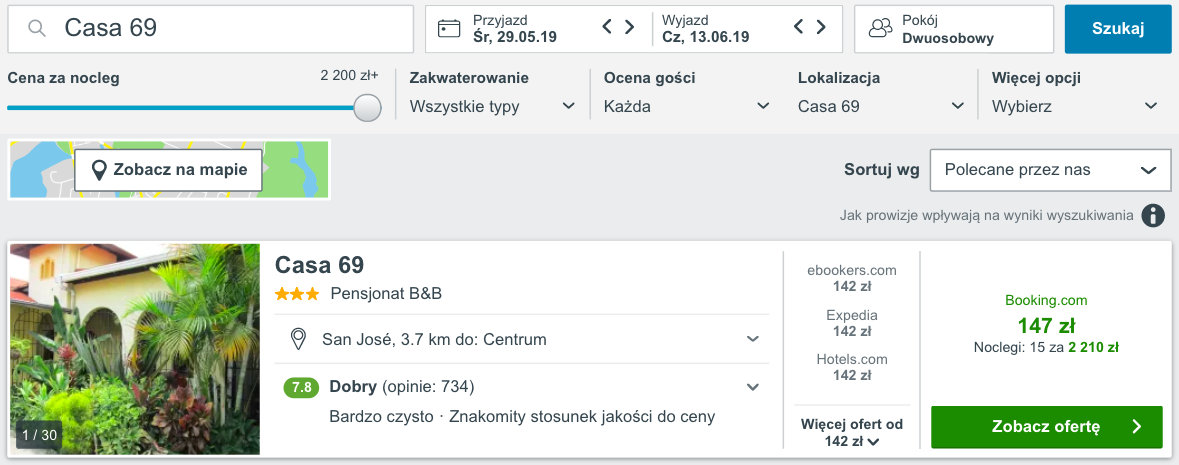1179x465 pixels.
Task: Expand the guest rating reviews section
Action: (x=753, y=387)
